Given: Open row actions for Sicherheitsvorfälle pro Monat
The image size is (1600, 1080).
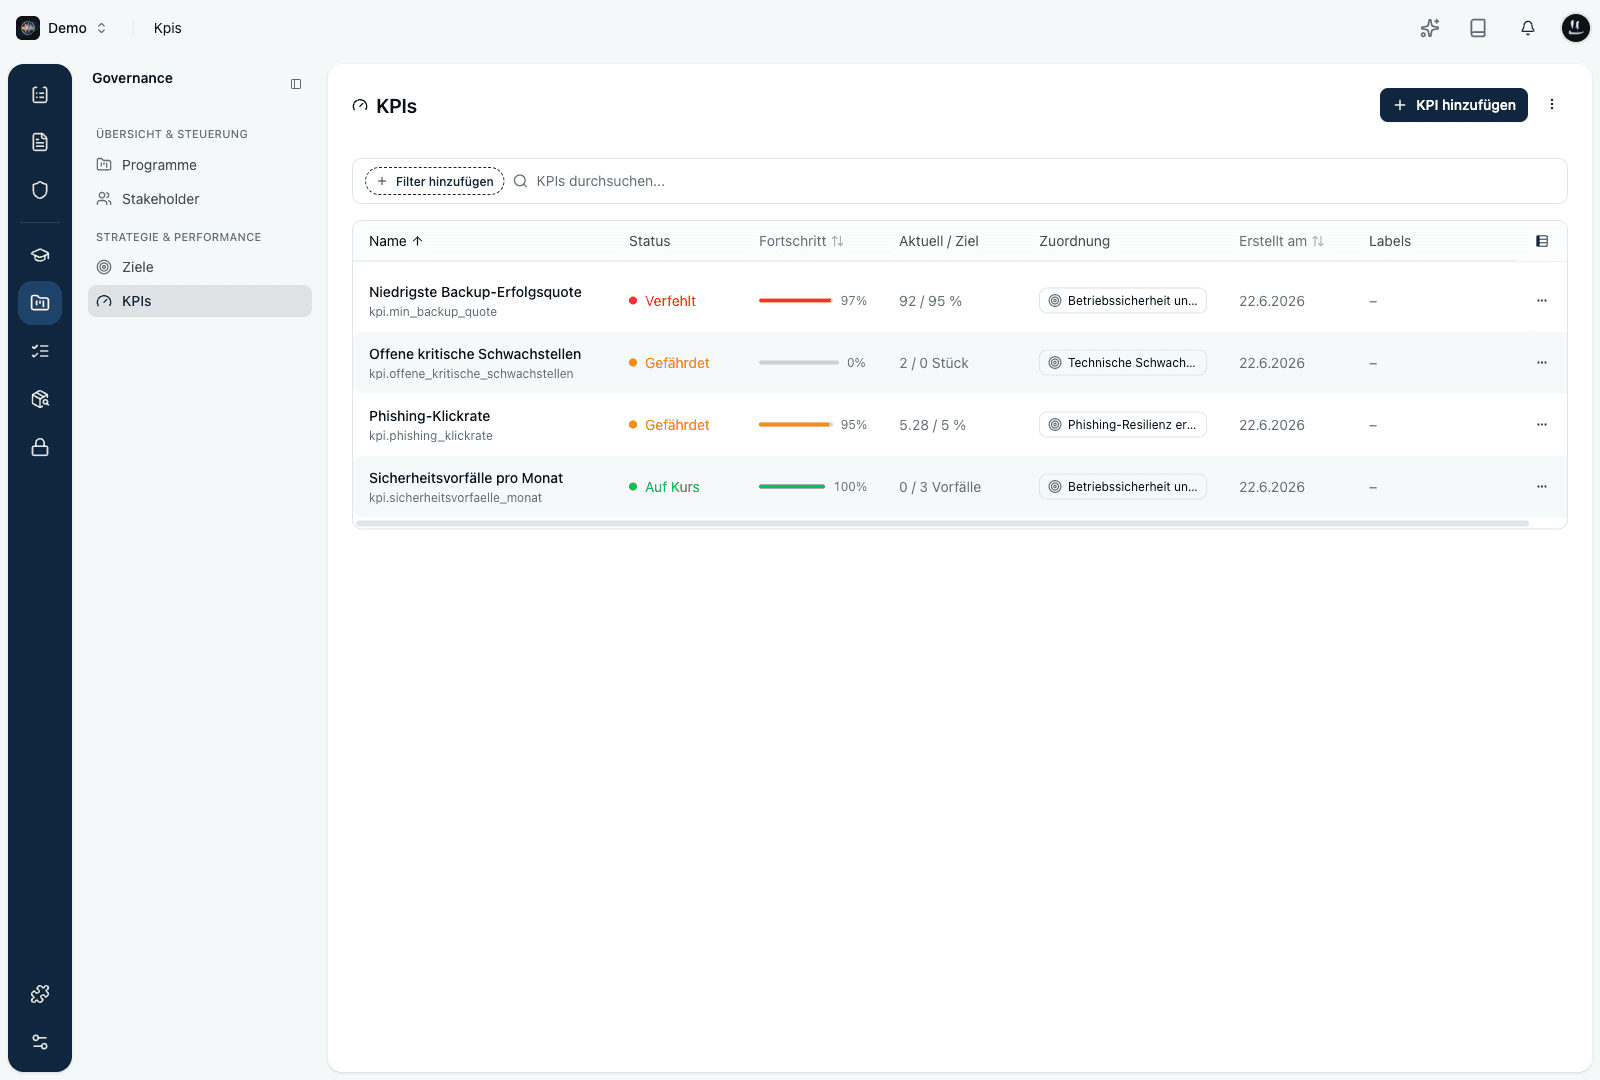Looking at the screenshot, I should pyautogui.click(x=1542, y=487).
